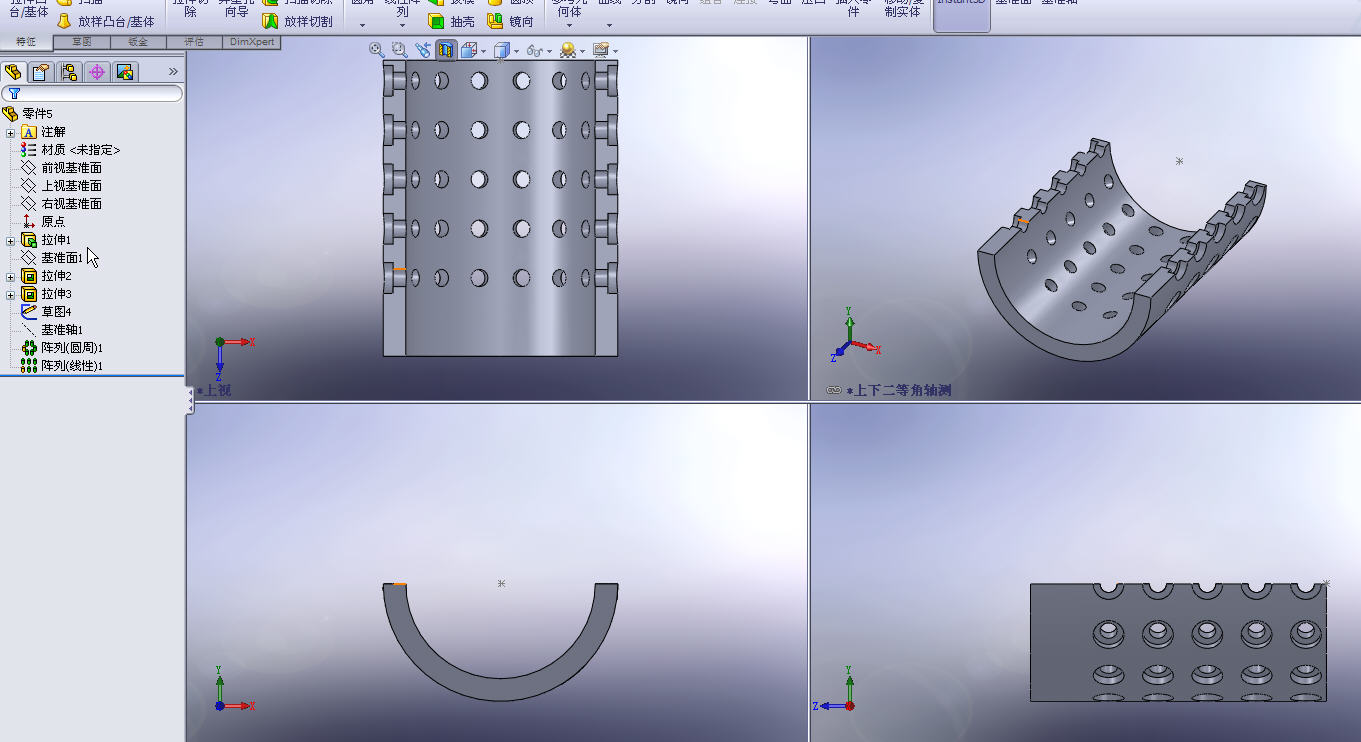Click the 原点 origin icon in tree
The image size is (1361, 742).
pyautogui.click(x=28, y=222)
